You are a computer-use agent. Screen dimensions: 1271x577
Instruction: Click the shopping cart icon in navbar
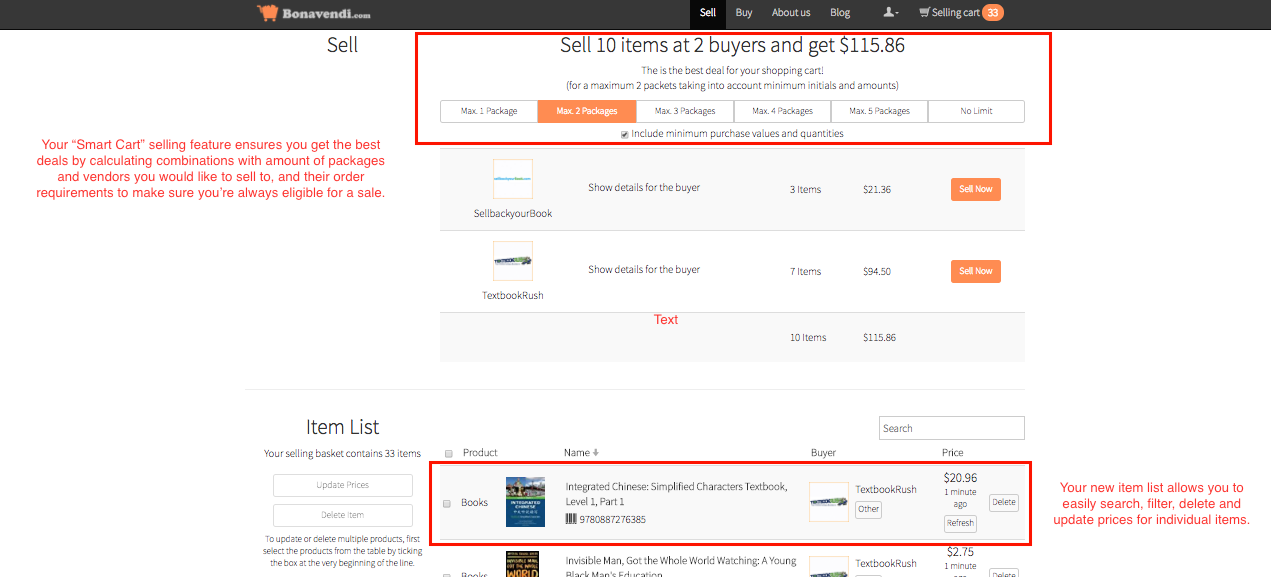point(924,13)
